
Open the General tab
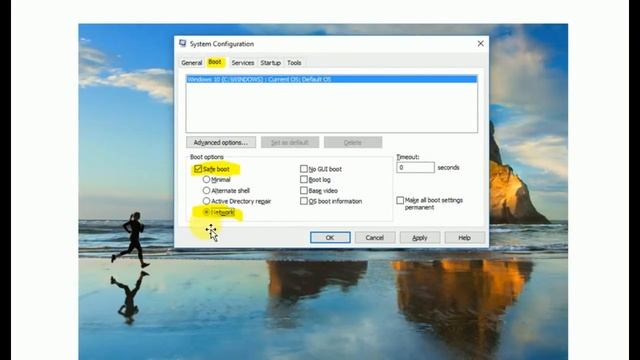point(191,63)
